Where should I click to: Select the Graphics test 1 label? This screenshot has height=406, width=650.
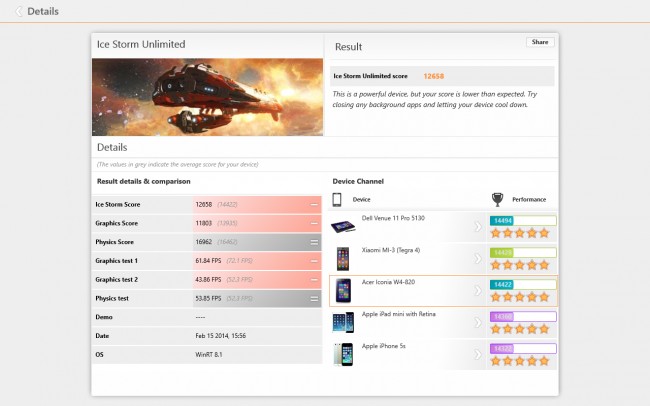tap(116, 261)
